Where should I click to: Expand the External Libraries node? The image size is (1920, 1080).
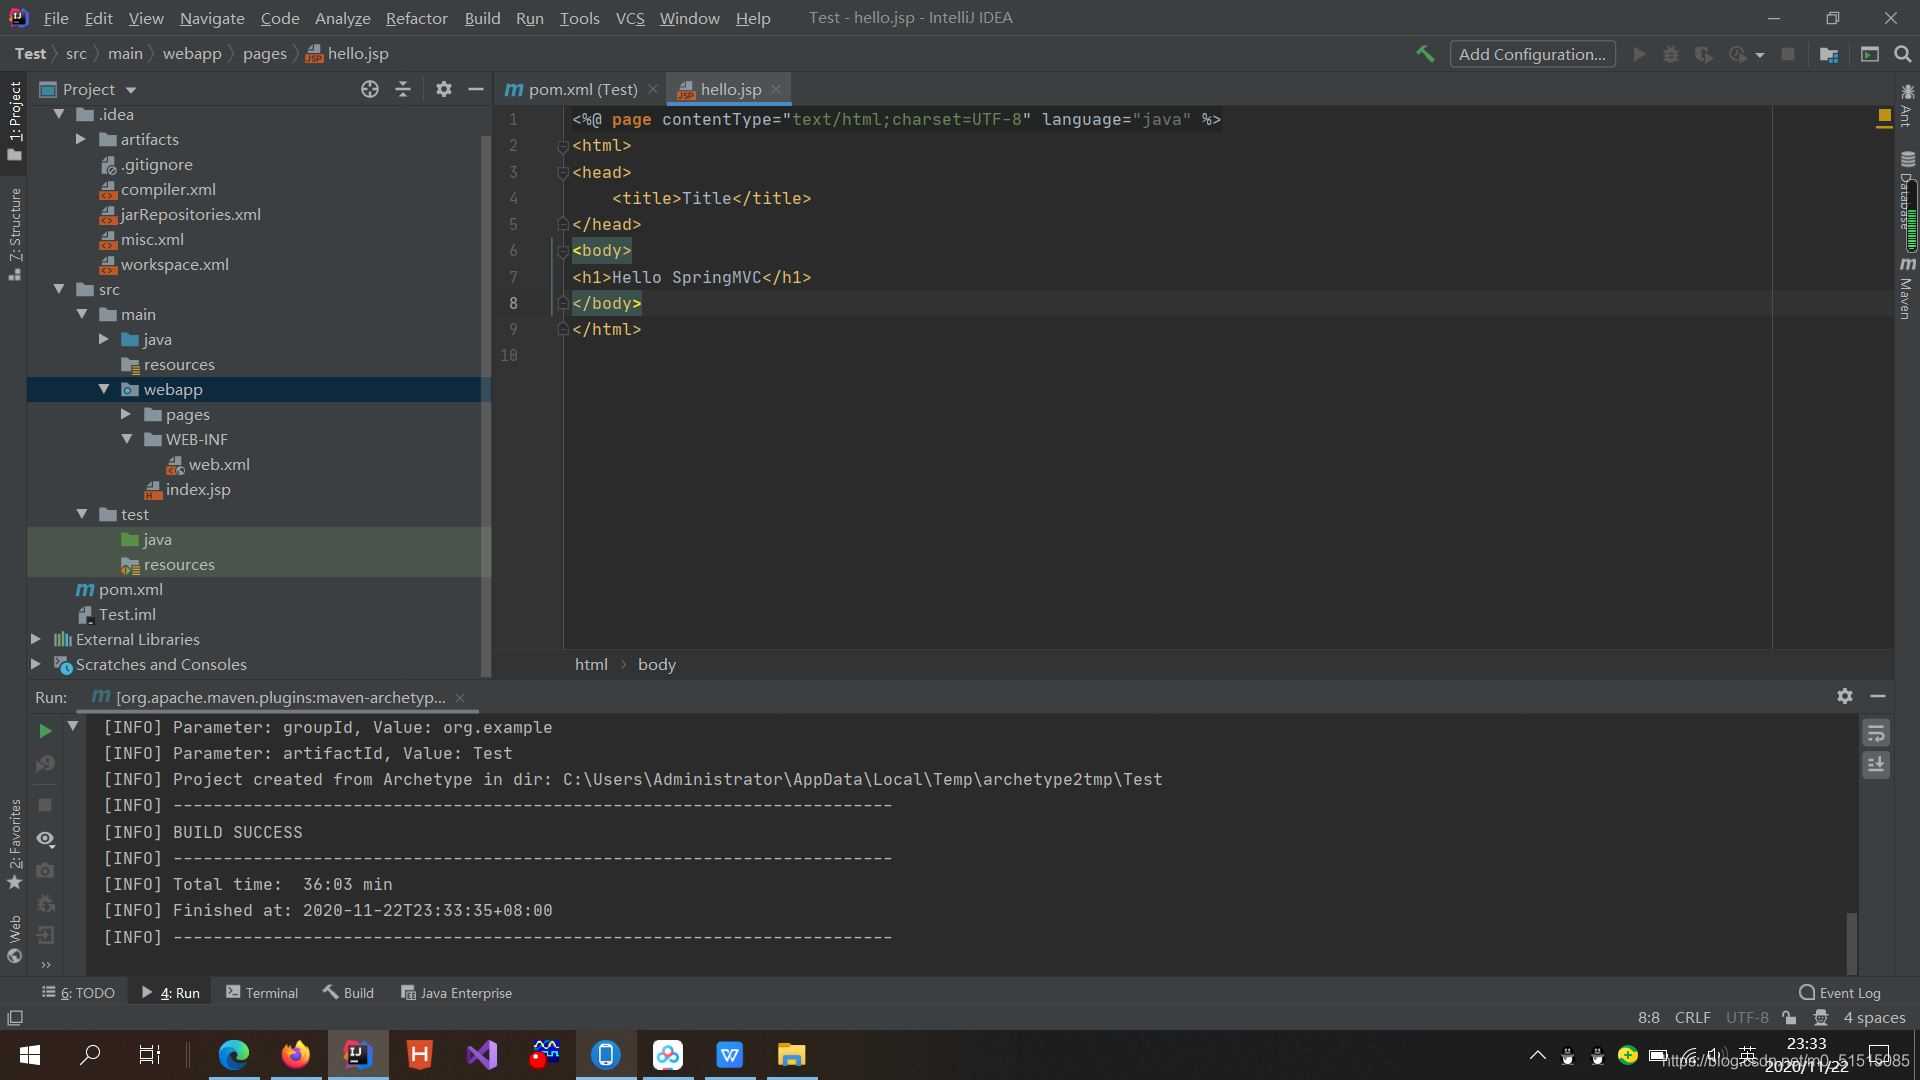(34, 638)
